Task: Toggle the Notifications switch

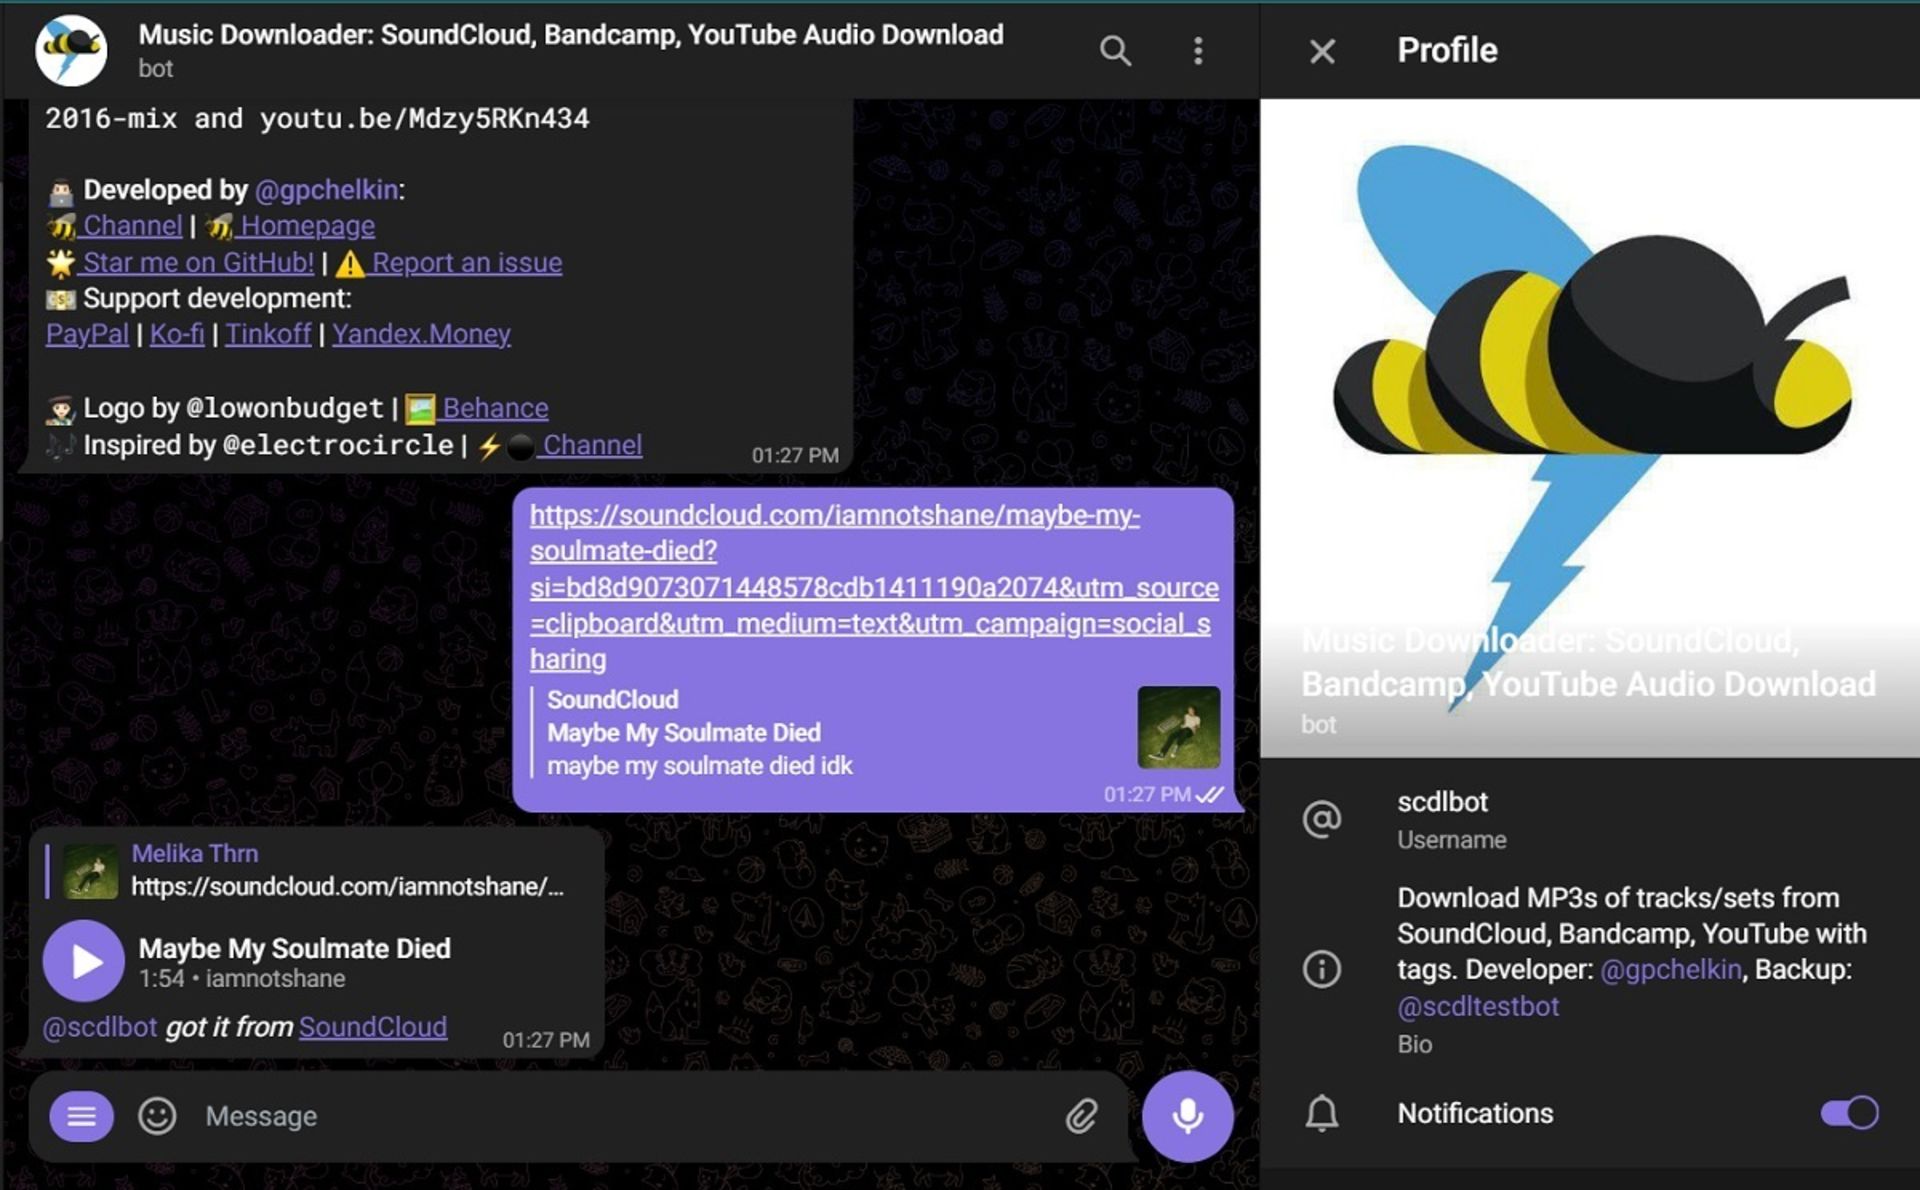Action: point(1849,1113)
